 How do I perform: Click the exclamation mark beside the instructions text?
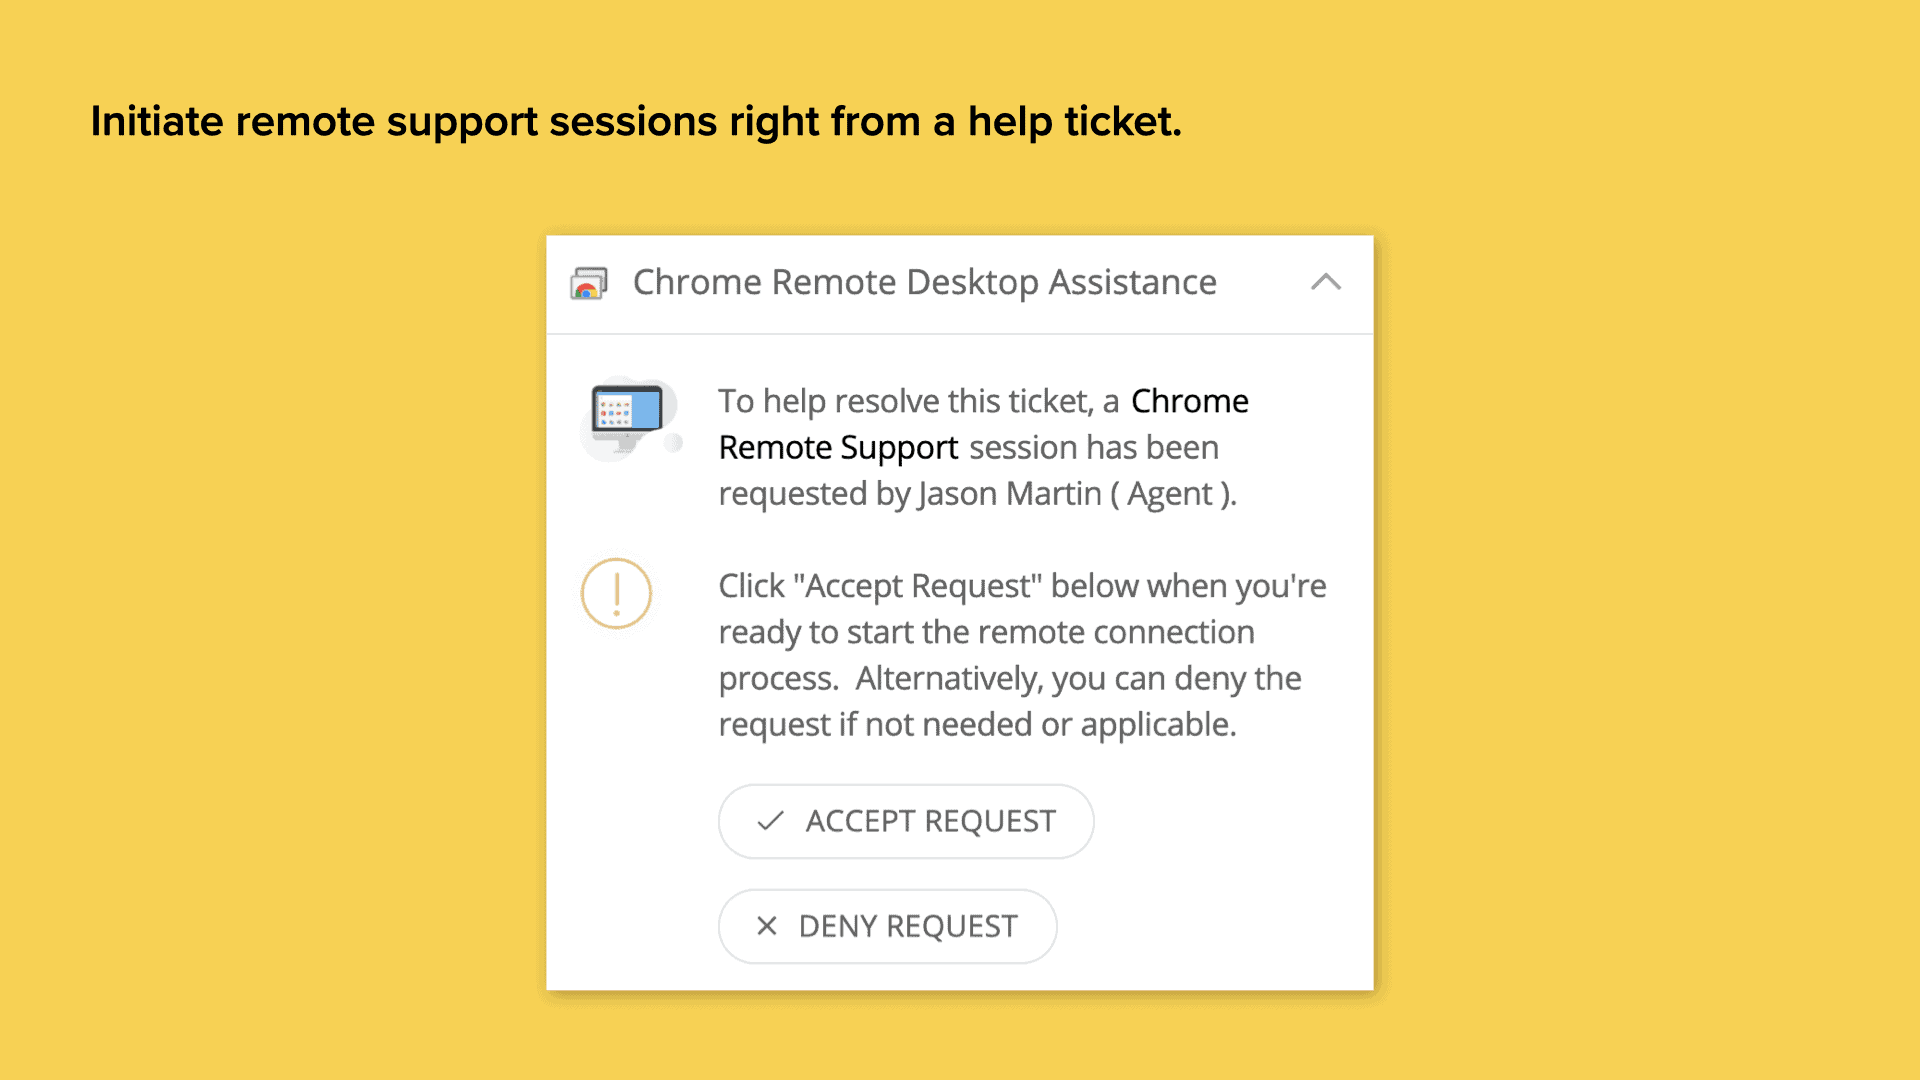click(x=616, y=593)
